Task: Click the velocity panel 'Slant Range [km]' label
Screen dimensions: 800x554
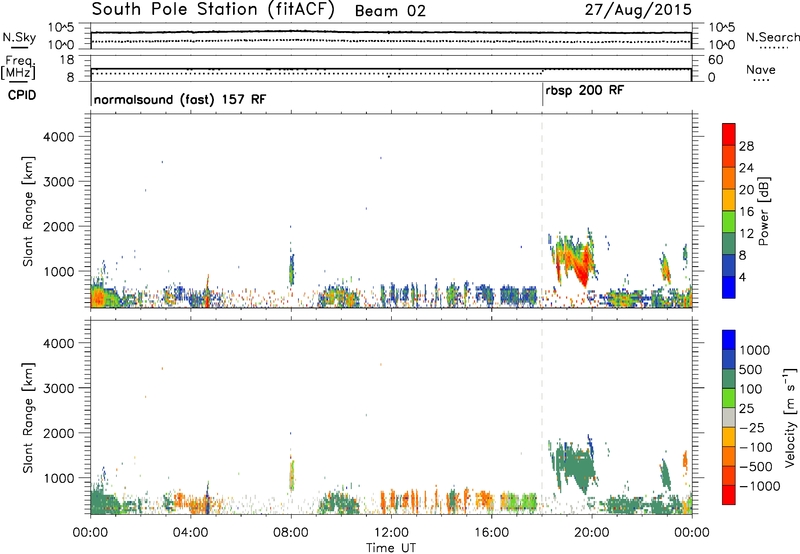Action: (x=28, y=418)
